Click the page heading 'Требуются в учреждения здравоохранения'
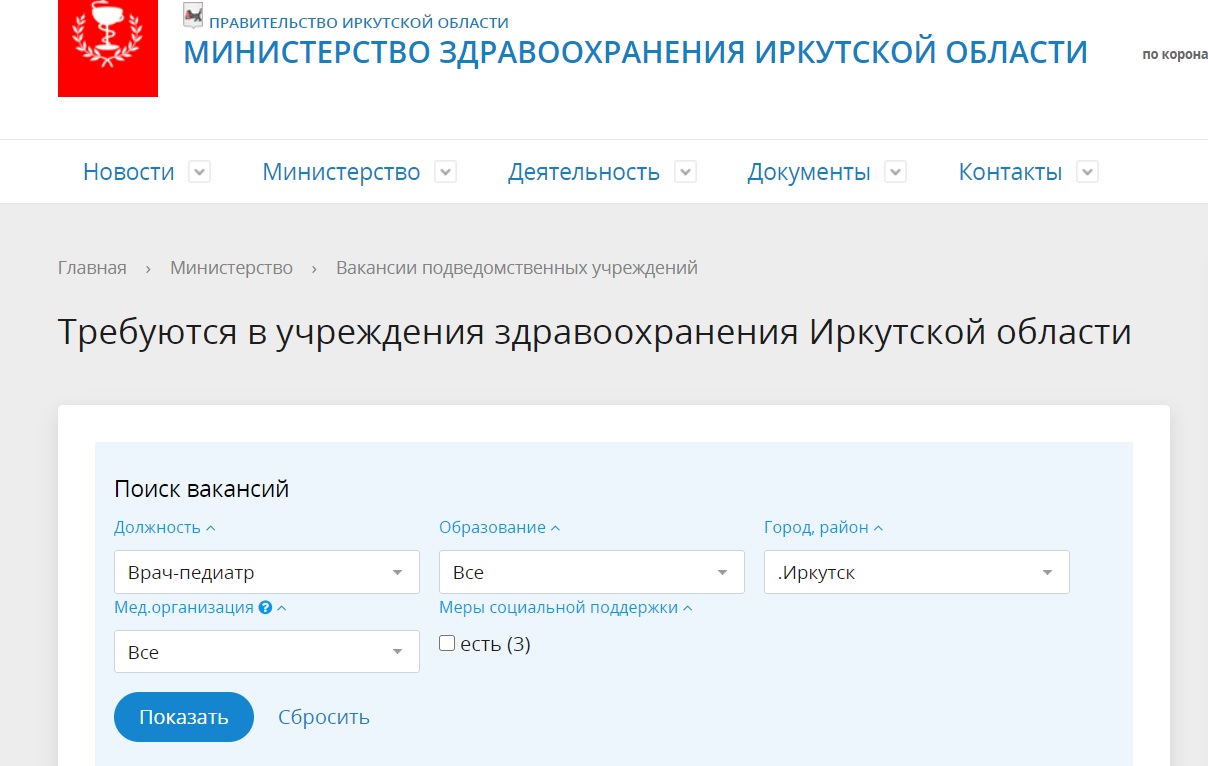 point(595,332)
